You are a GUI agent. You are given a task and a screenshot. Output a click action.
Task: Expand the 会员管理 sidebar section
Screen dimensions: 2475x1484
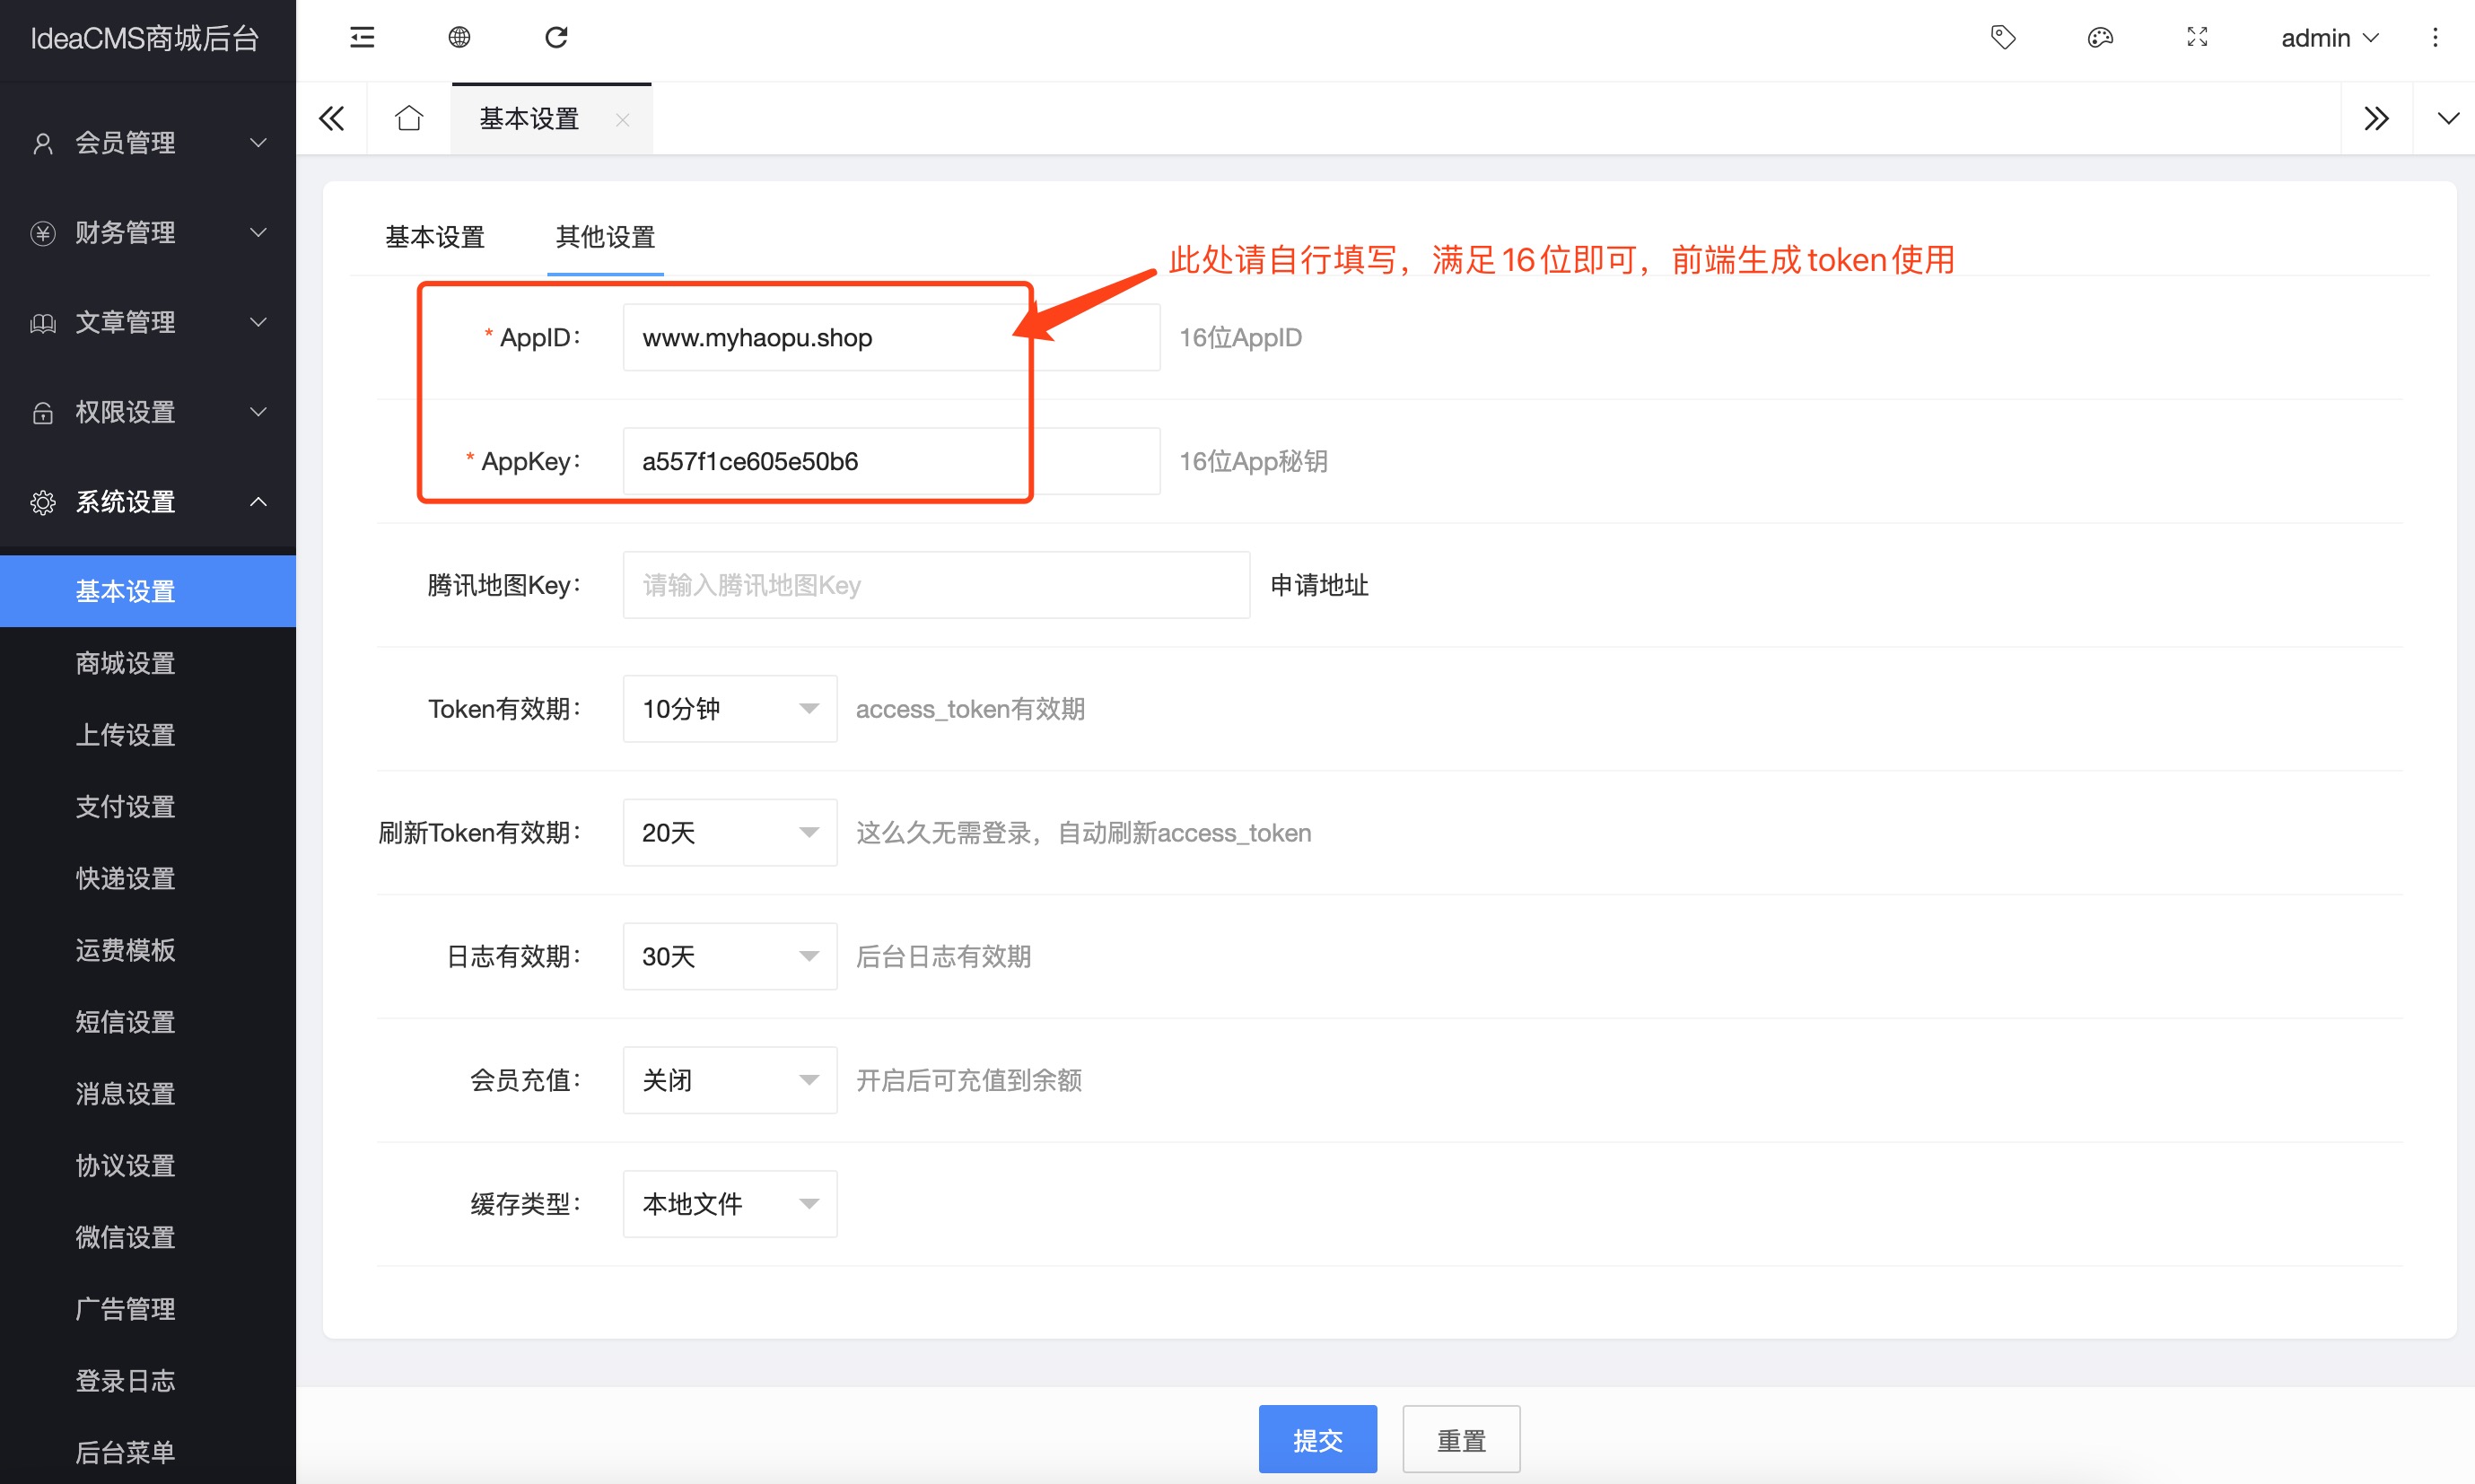[148, 143]
